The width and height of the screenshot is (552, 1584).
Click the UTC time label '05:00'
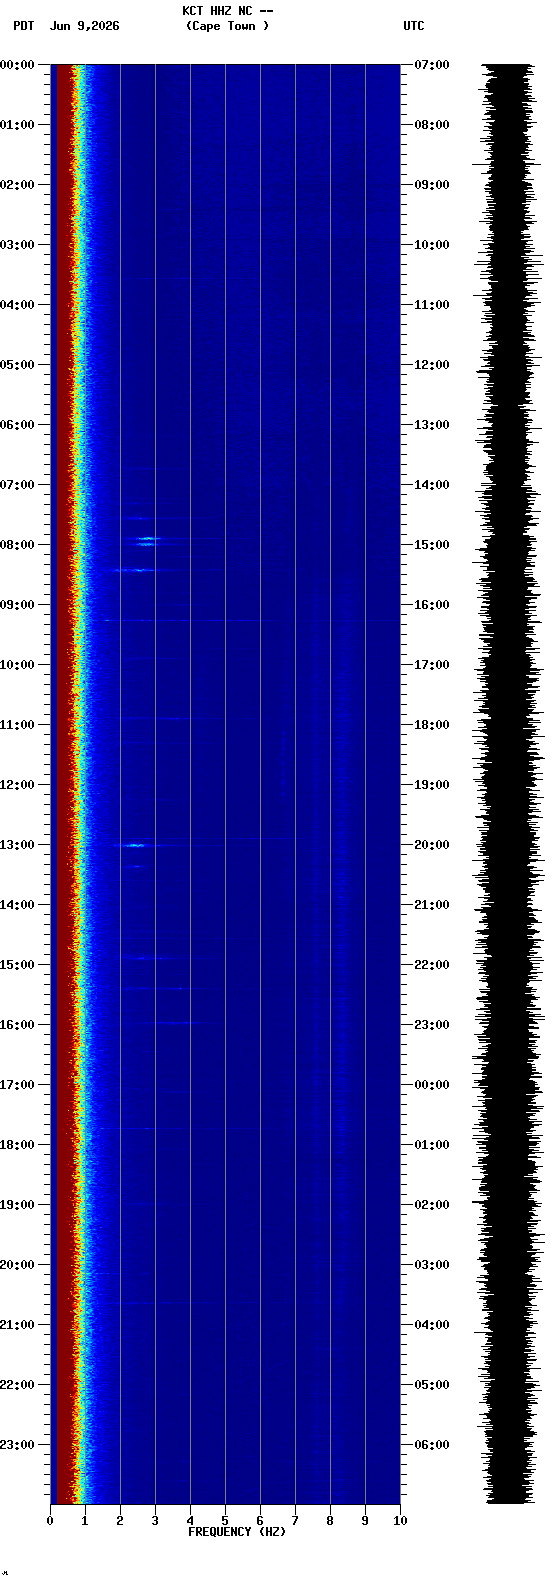coord(432,1385)
